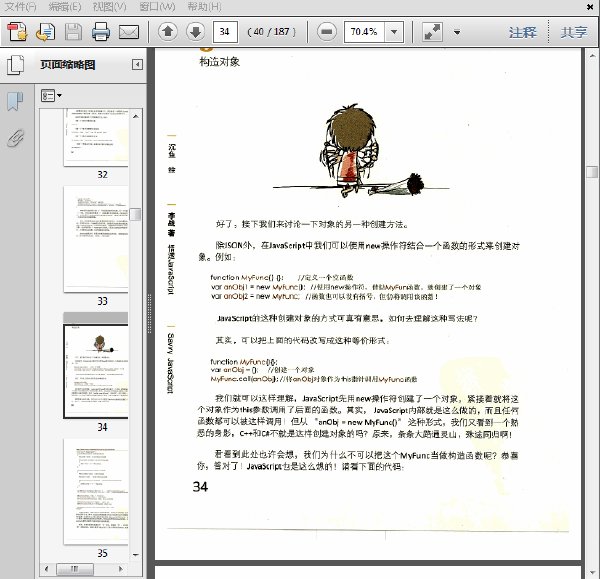Click the 页面缩略图 panel title

click(68, 65)
